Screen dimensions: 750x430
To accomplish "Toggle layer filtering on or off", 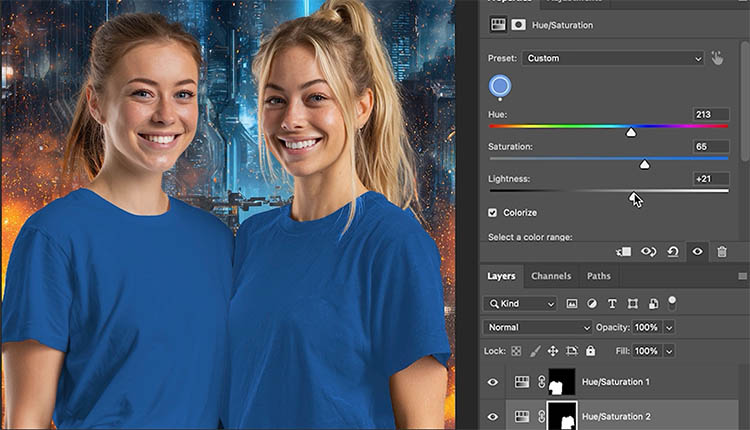I will [x=672, y=303].
